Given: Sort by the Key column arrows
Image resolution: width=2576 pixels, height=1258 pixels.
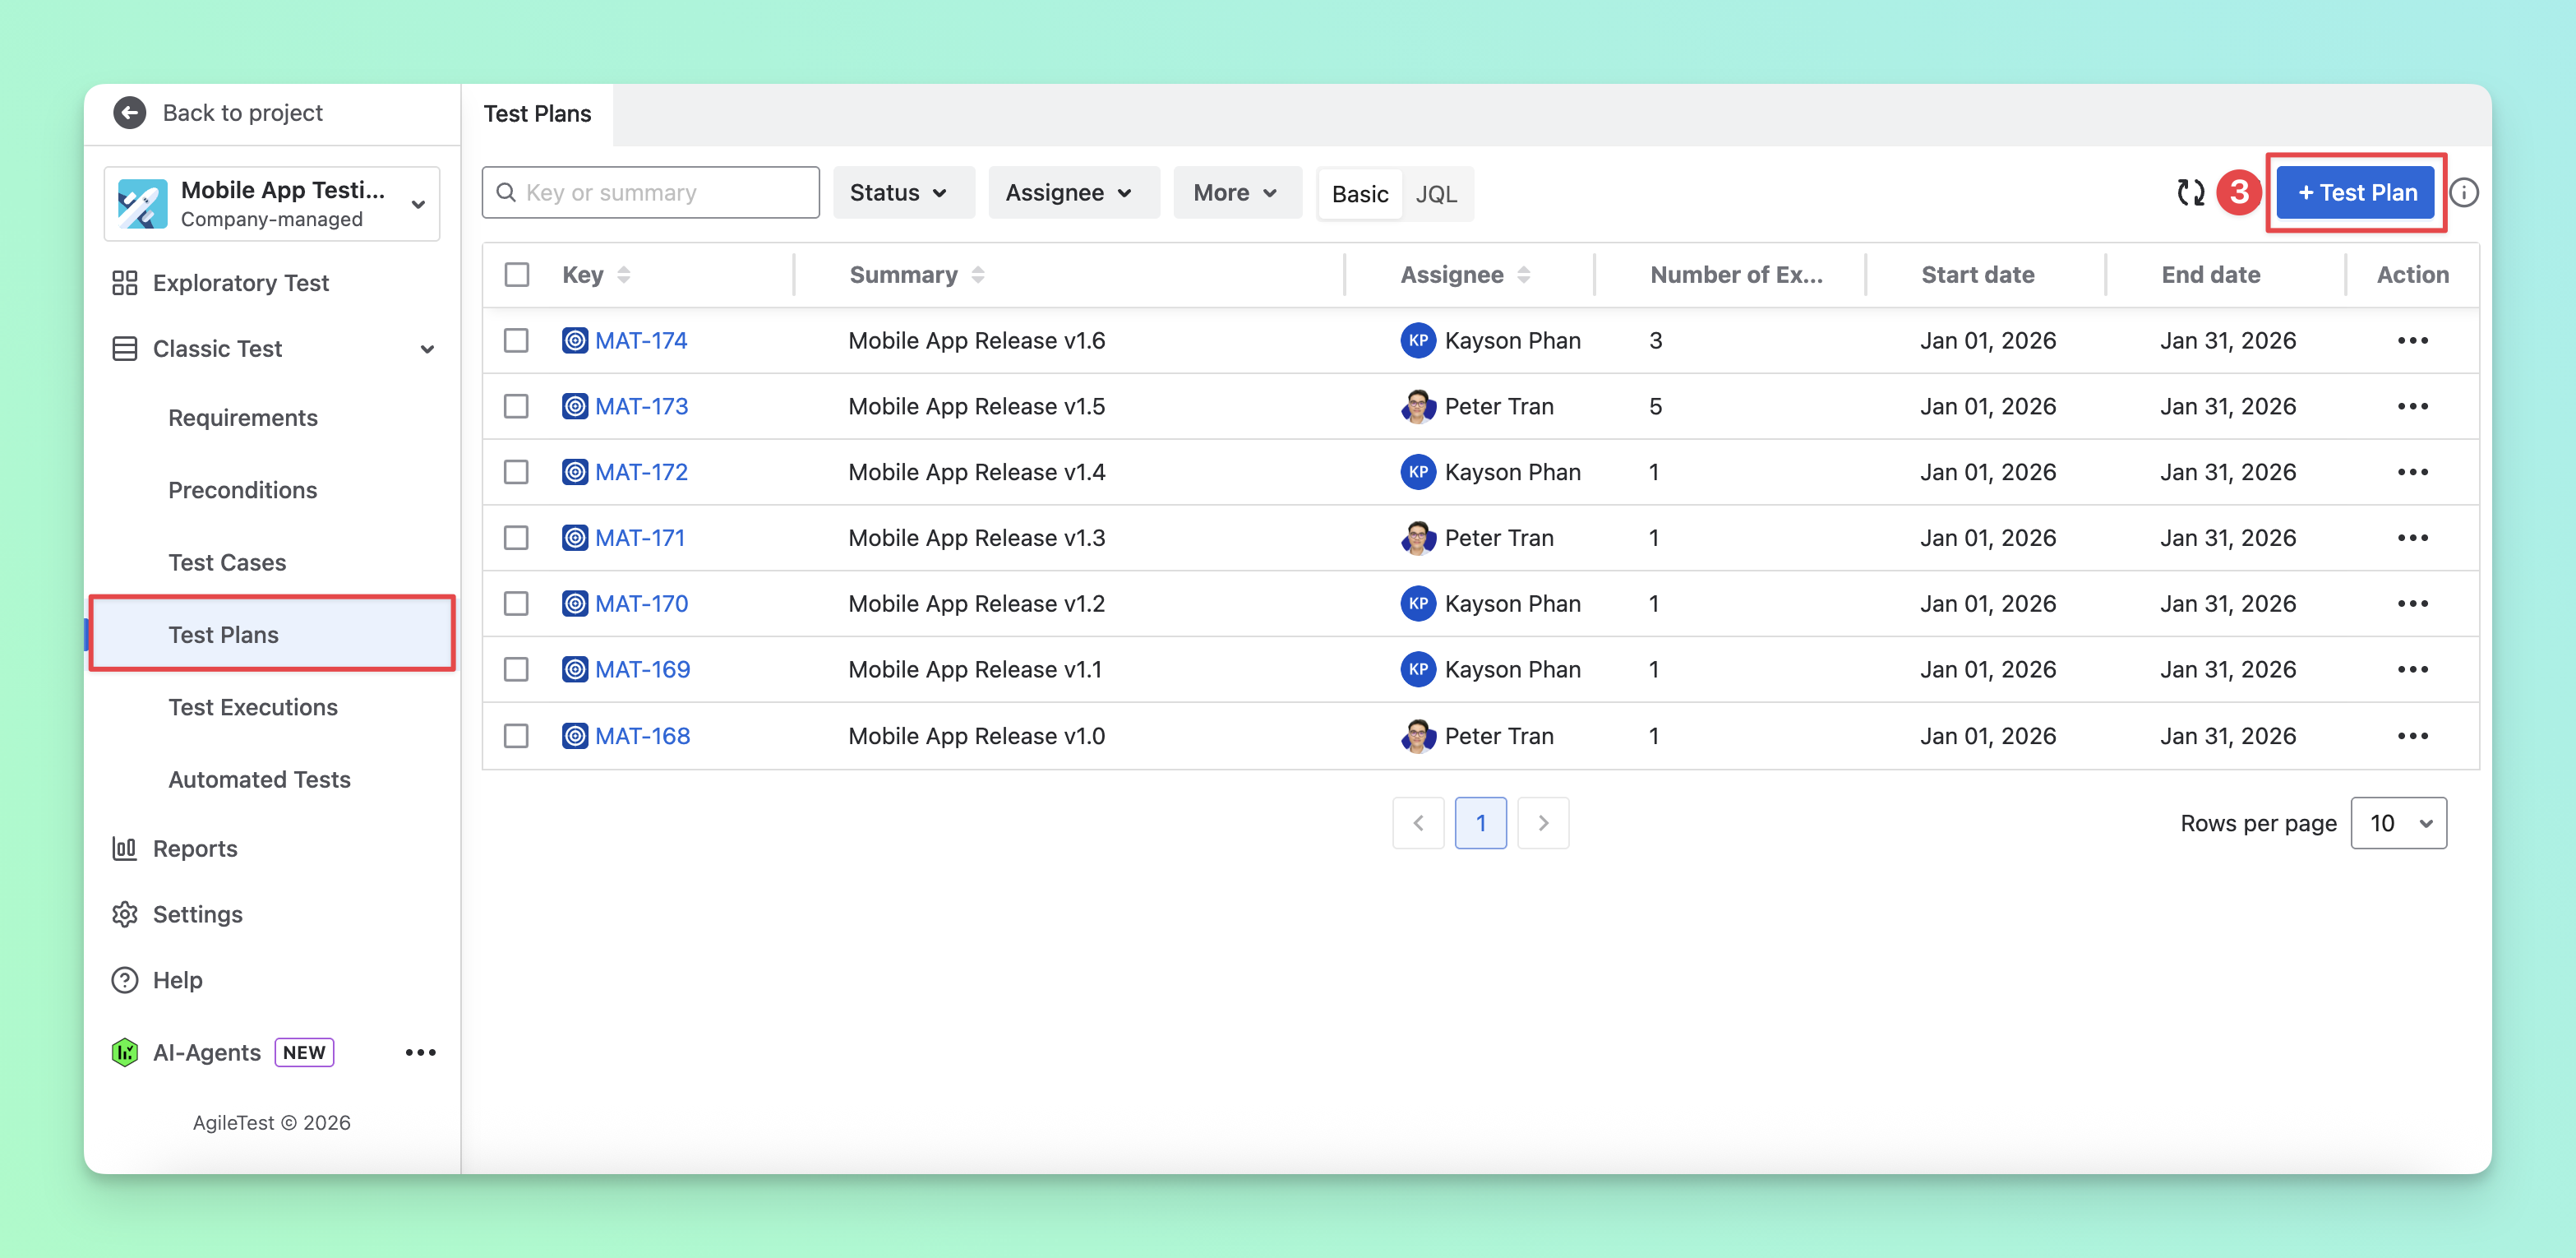Looking at the screenshot, I should pyautogui.click(x=623, y=274).
